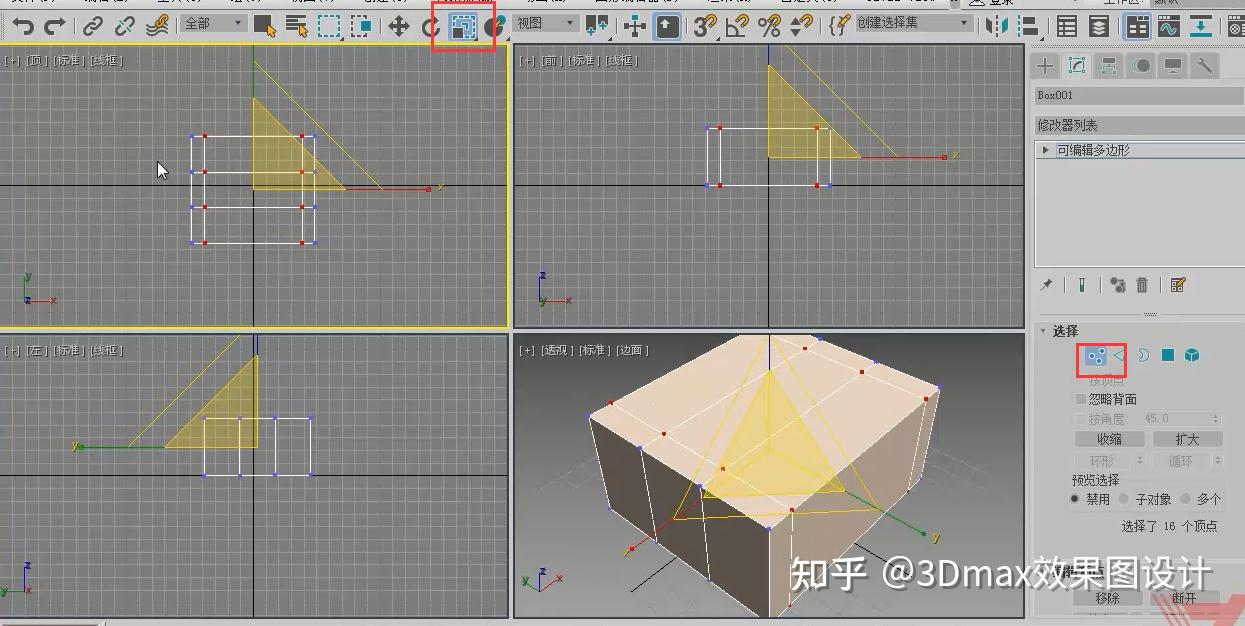This screenshot has width=1245, height=626.
Task: Open Edit Named Selection Sets dialog
Action: (x=840, y=25)
